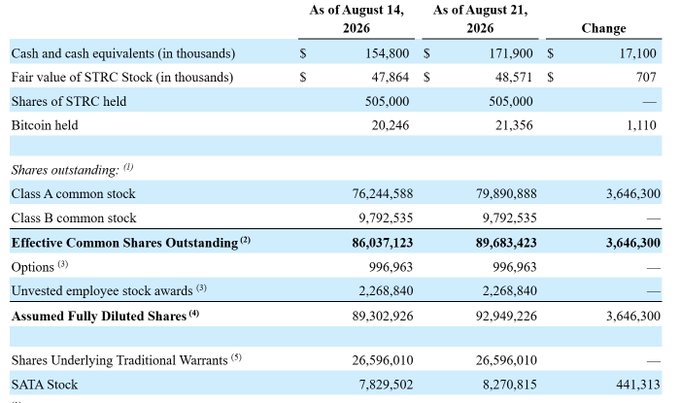This screenshot has height=403, width=680.
Task: Click the bold value 89,683,423
Action: point(506,243)
